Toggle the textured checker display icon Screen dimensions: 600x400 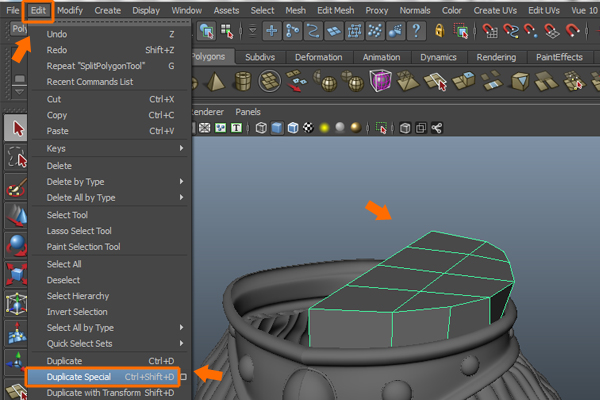pyautogui.click(x=308, y=128)
